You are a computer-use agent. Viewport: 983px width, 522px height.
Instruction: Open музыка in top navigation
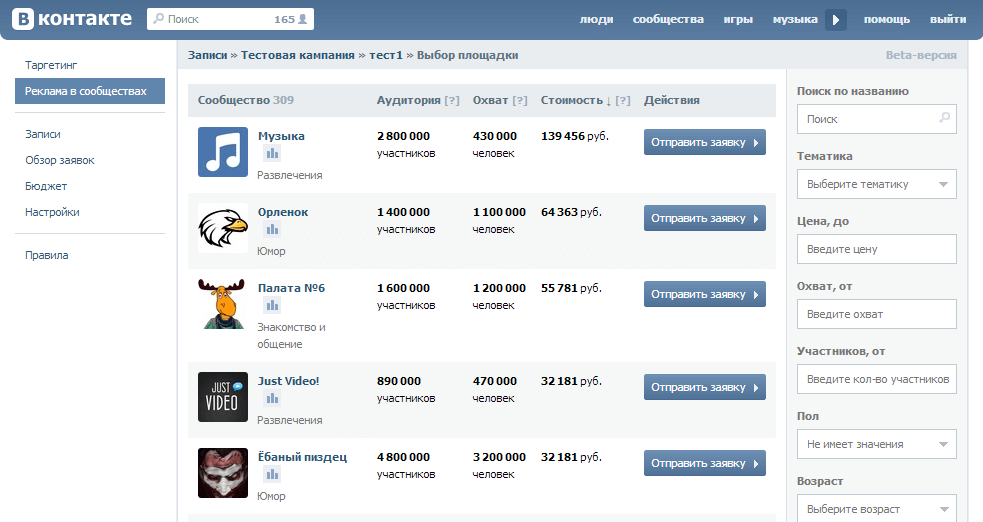(x=795, y=19)
